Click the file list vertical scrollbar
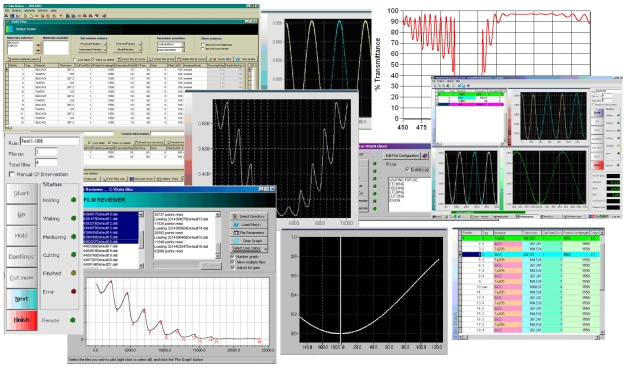The image size is (626, 368). click(x=141, y=240)
